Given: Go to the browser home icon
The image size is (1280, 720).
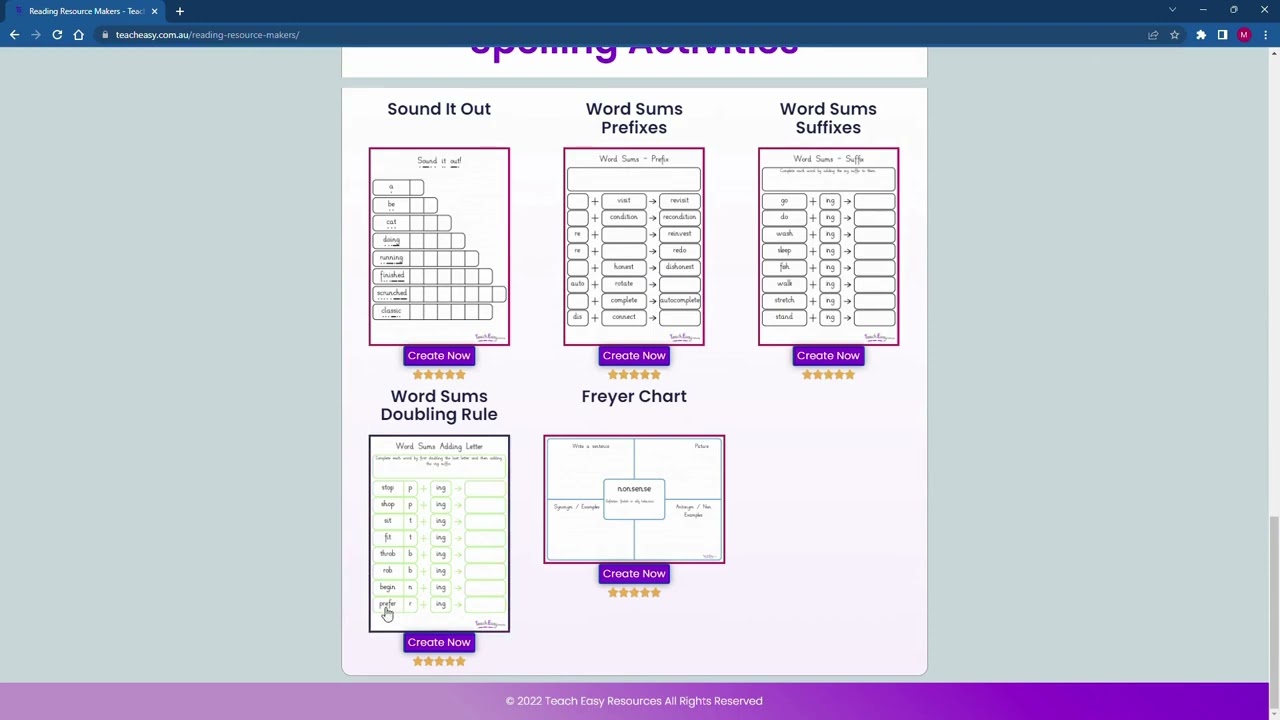Looking at the screenshot, I should [78, 35].
